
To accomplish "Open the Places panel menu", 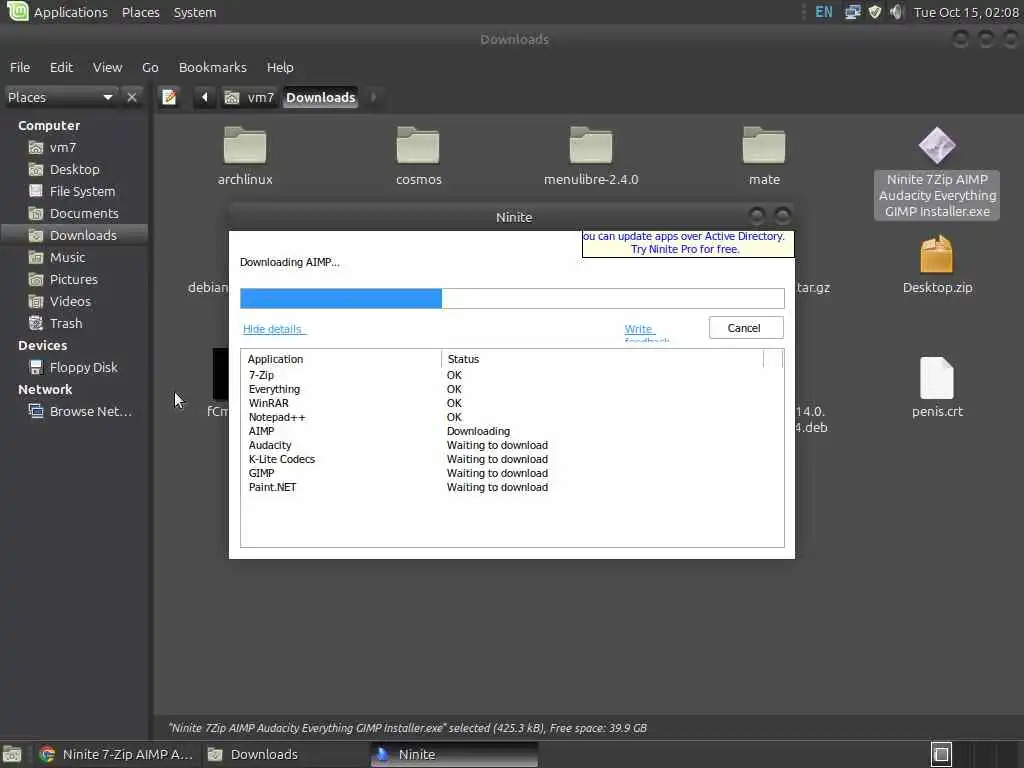I will click(x=140, y=12).
